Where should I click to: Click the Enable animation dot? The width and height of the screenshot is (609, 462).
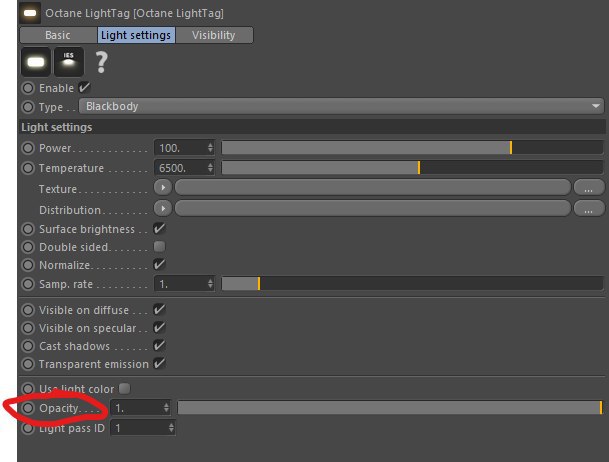point(28,88)
